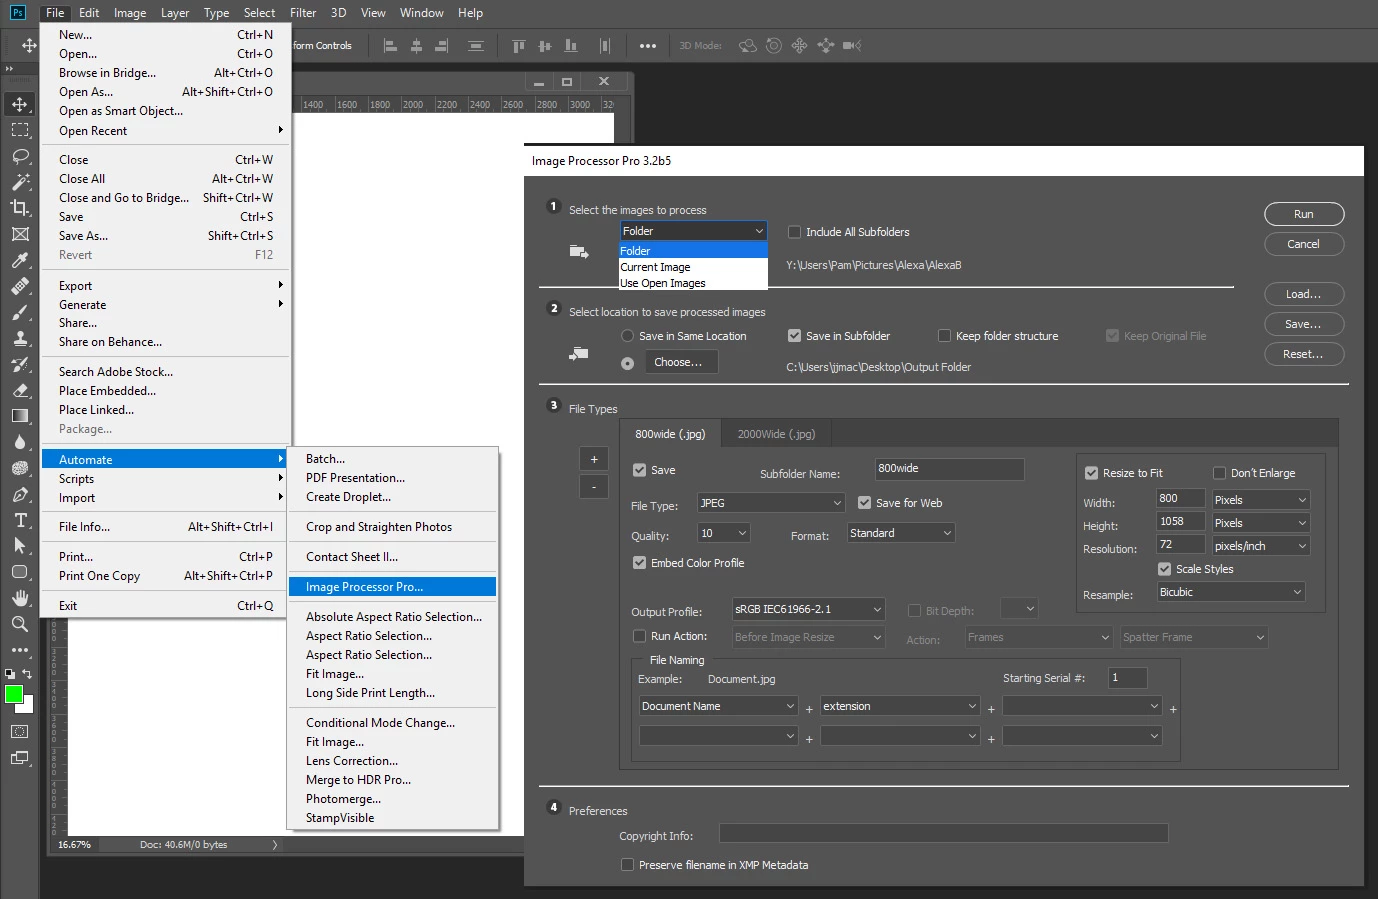Select the Zoom magnifier tool
The height and width of the screenshot is (899, 1378).
click(20, 624)
